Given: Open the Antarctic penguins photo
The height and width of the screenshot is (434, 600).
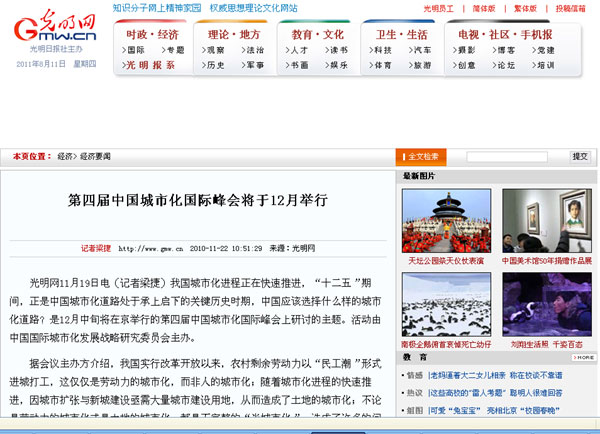Looking at the screenshot, I should pos(444,304).
